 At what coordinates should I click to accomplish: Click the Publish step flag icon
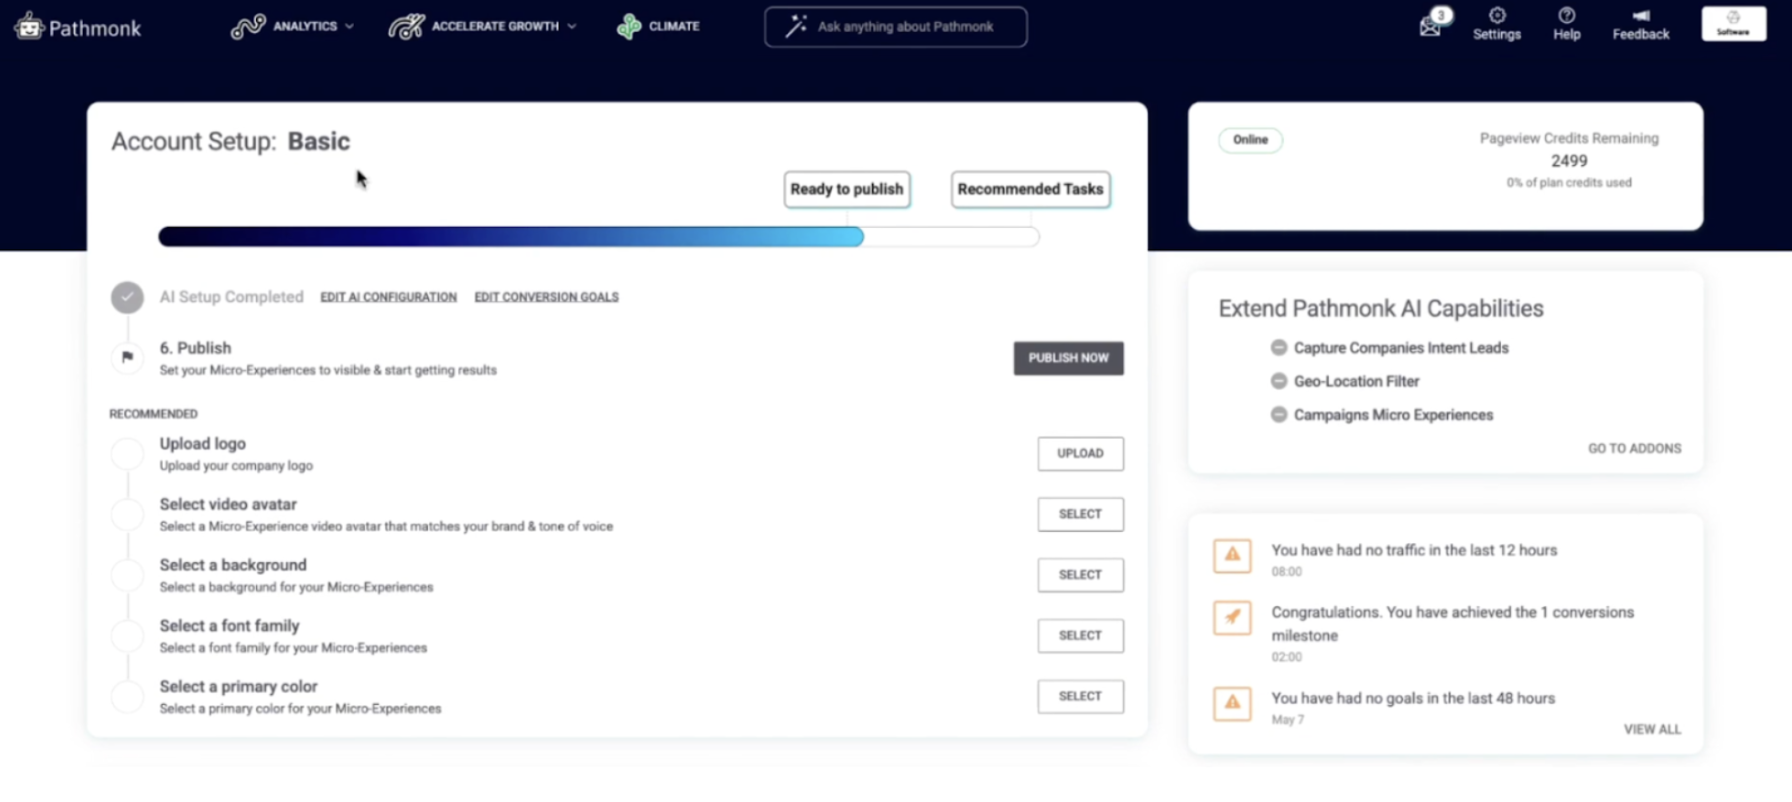coord(127,357)
